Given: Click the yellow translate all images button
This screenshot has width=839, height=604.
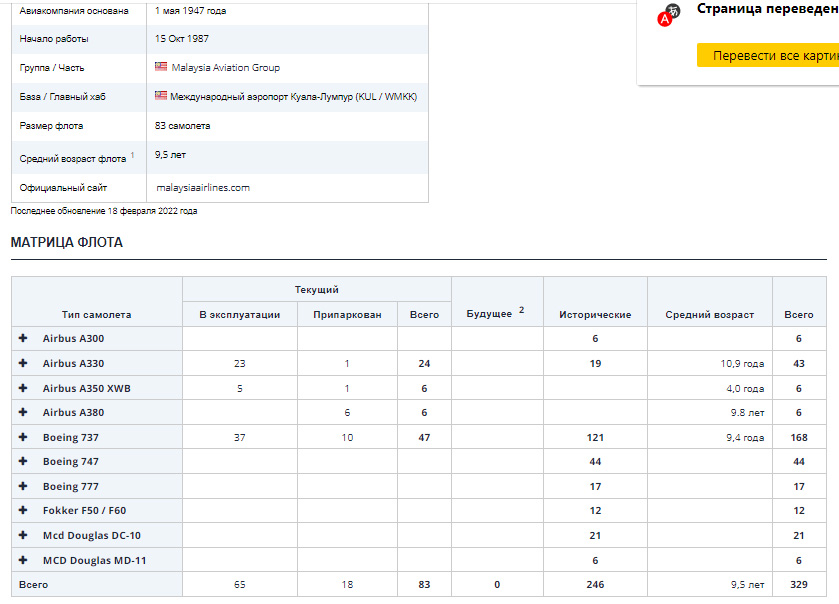Looking at the screenshot, I should (768, 56).
